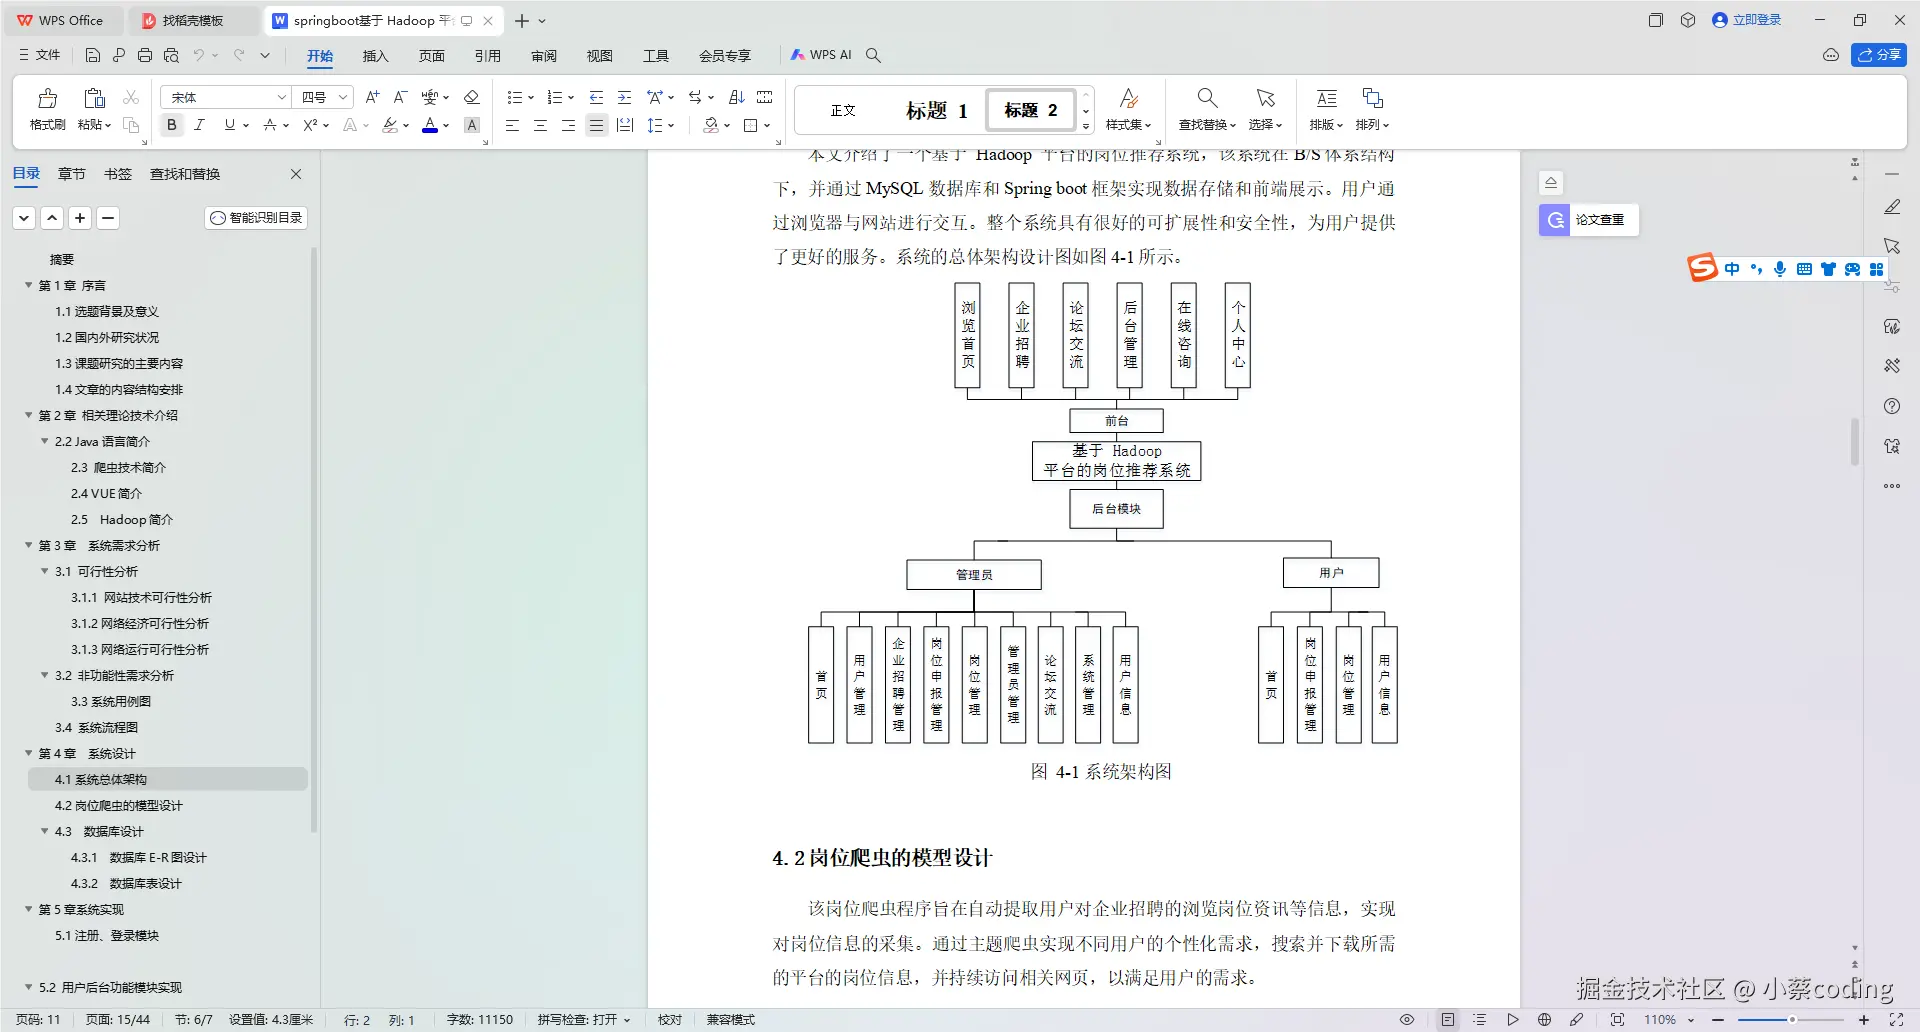Image resolution: width=1920 pixels, height=1032 pixels.
Task: Open the 插入 (Insert) ribbon tab
Action: click(375, 56)
